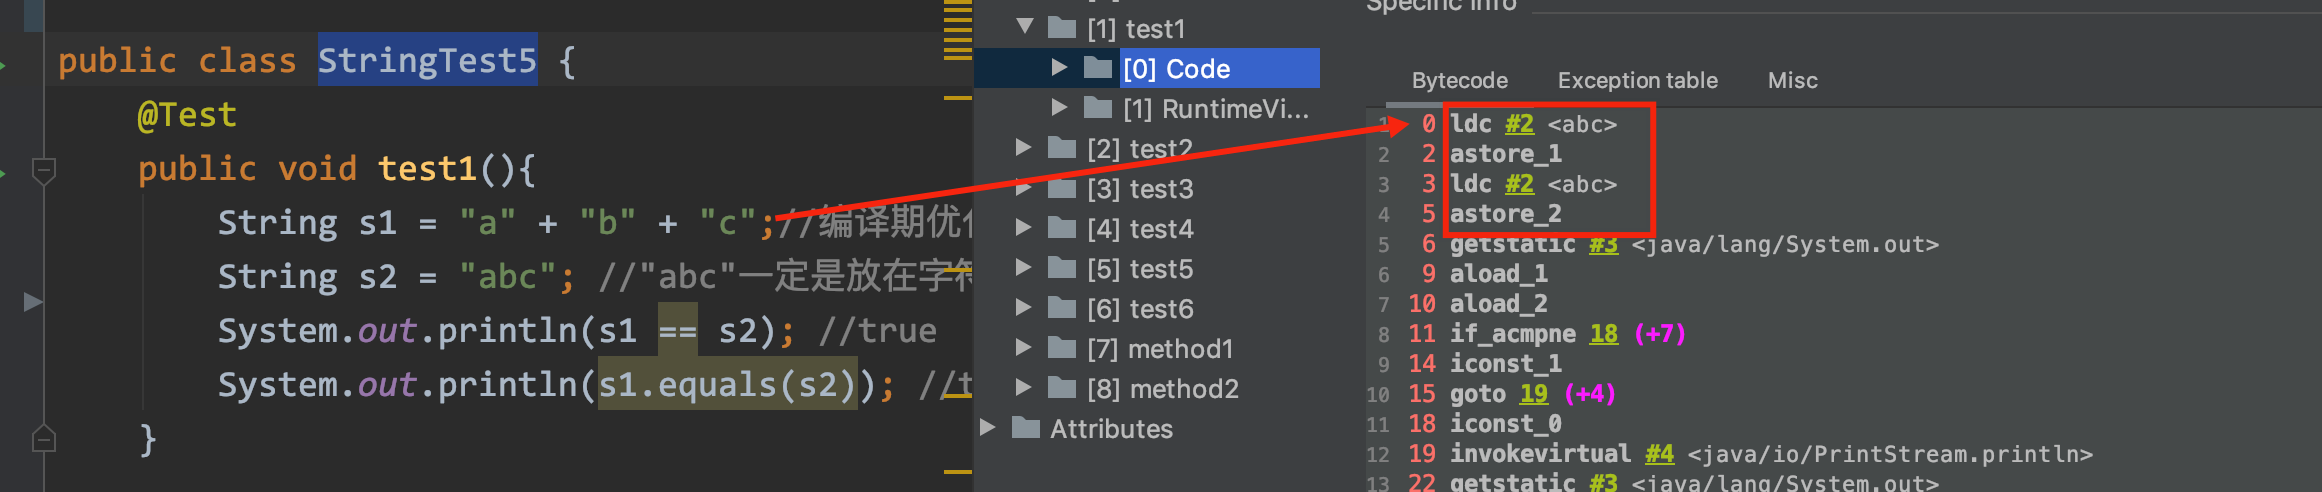Collapse the [1] test1 tree node
Screen dimensions: 2322x492
tap(1025, 27)
